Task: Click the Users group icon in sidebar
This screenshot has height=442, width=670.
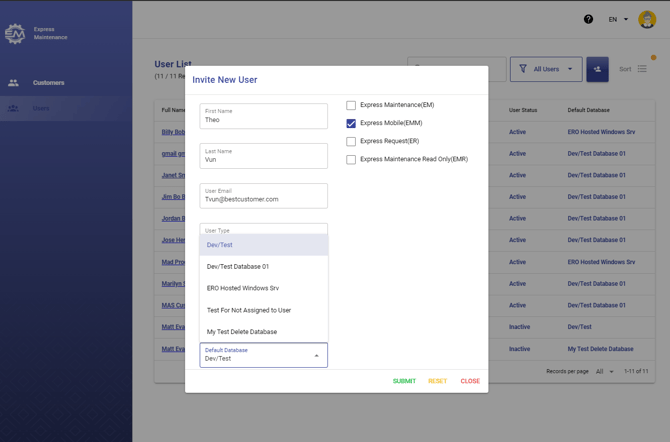Action: [13, 108]
